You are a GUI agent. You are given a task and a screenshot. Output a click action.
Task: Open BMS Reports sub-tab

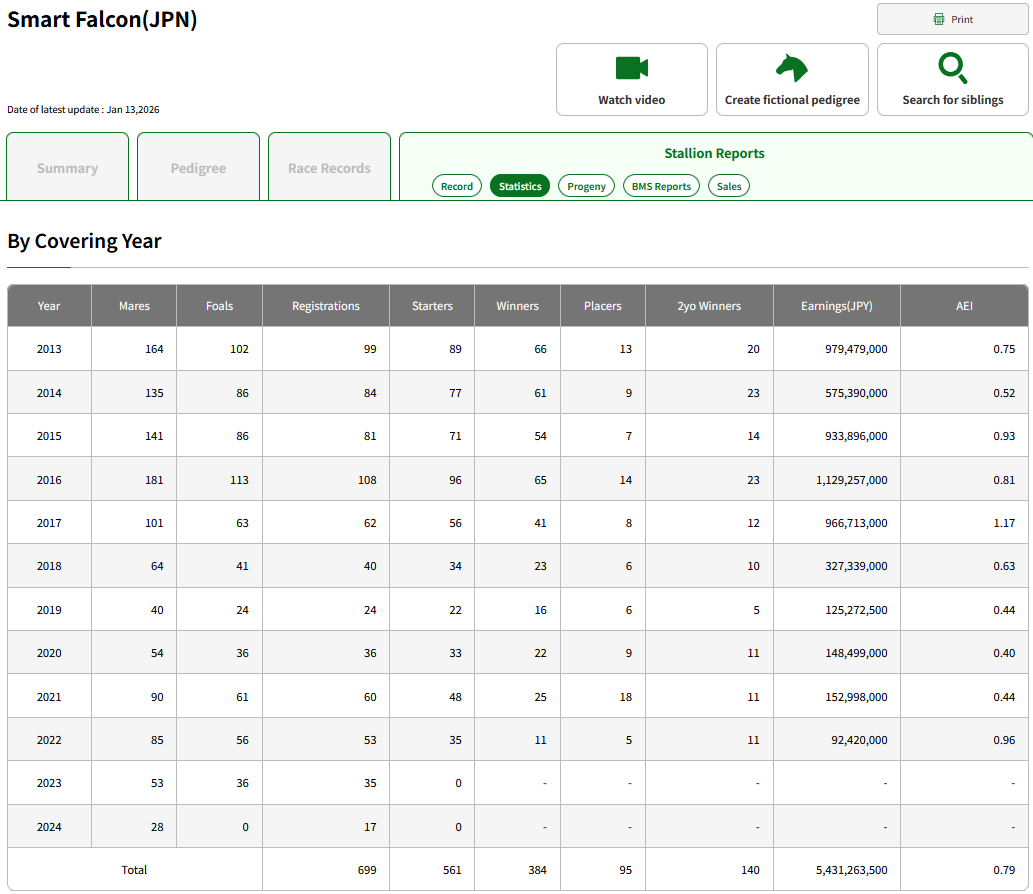coord(661,186)
